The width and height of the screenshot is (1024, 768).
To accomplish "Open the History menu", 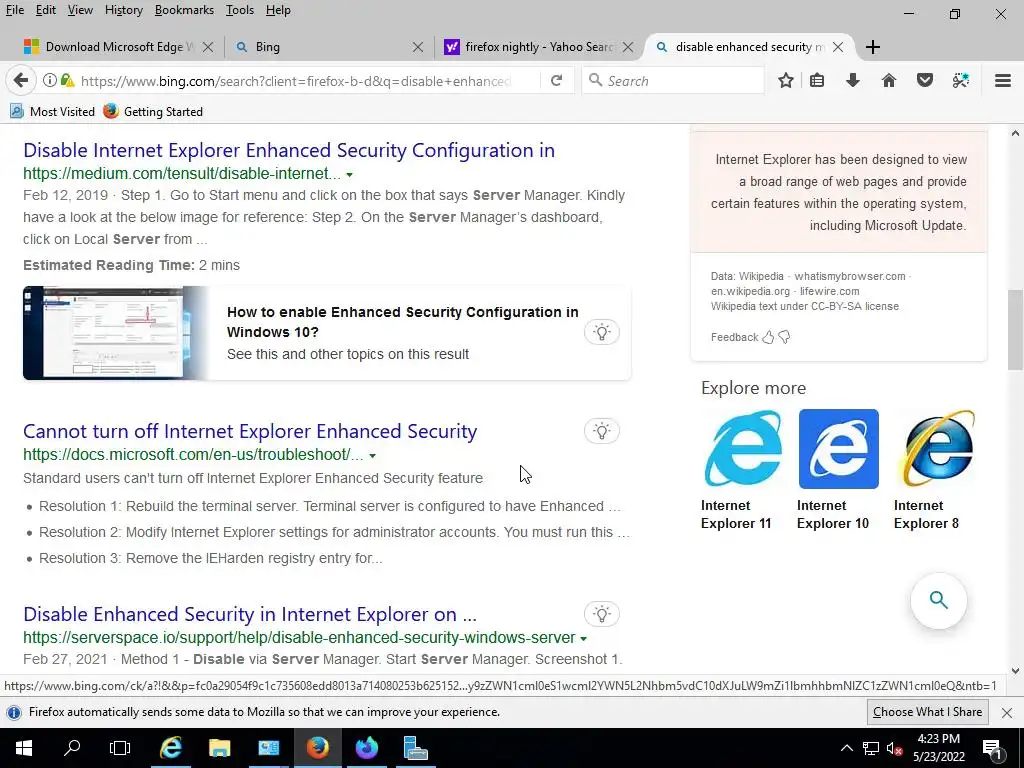I will 123,10.
